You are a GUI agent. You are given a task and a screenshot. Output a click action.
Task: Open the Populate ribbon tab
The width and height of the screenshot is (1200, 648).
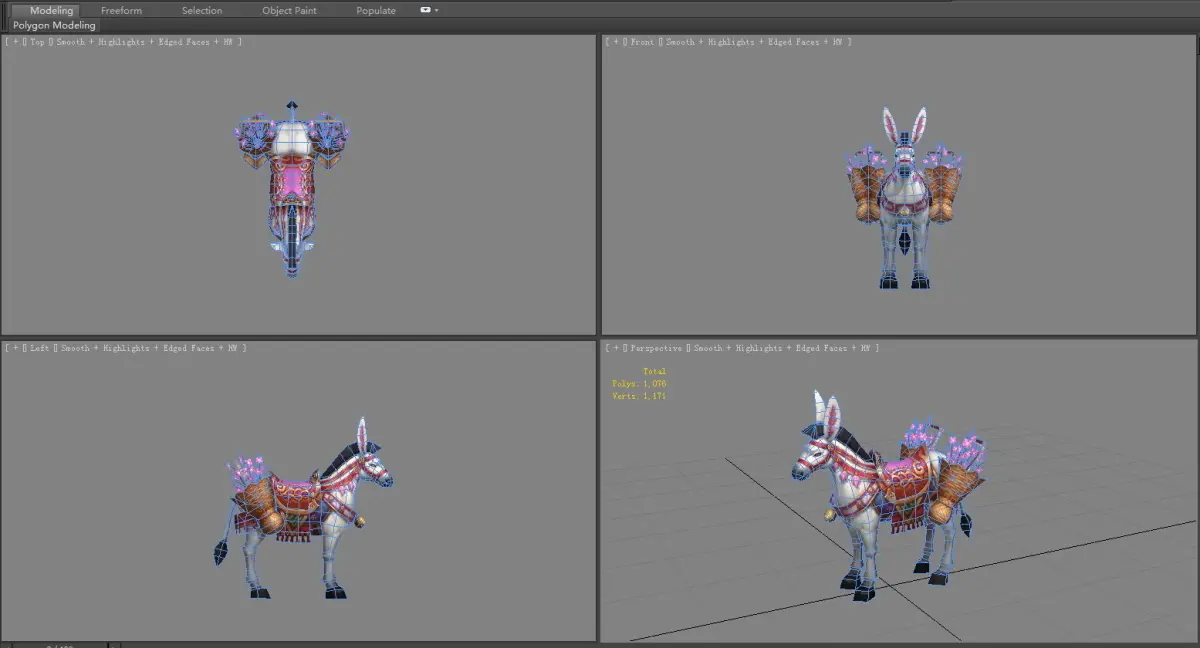(x=376, y=10)
